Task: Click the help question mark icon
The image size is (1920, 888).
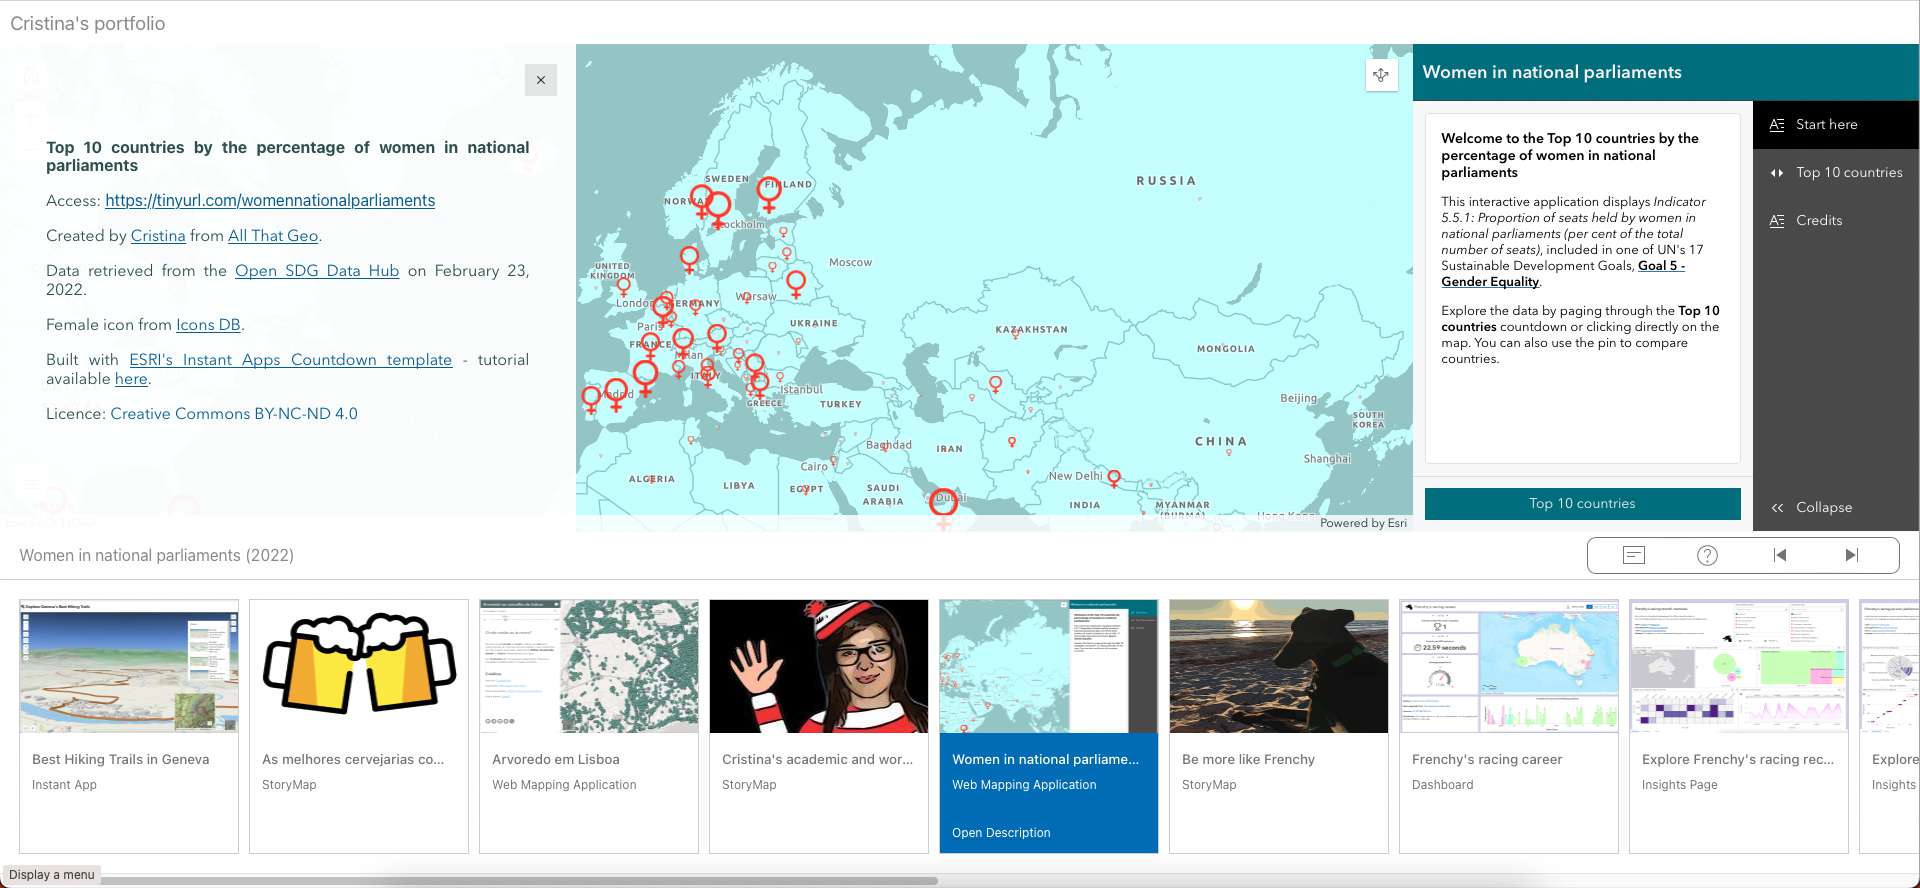Action: point(1707,555)
